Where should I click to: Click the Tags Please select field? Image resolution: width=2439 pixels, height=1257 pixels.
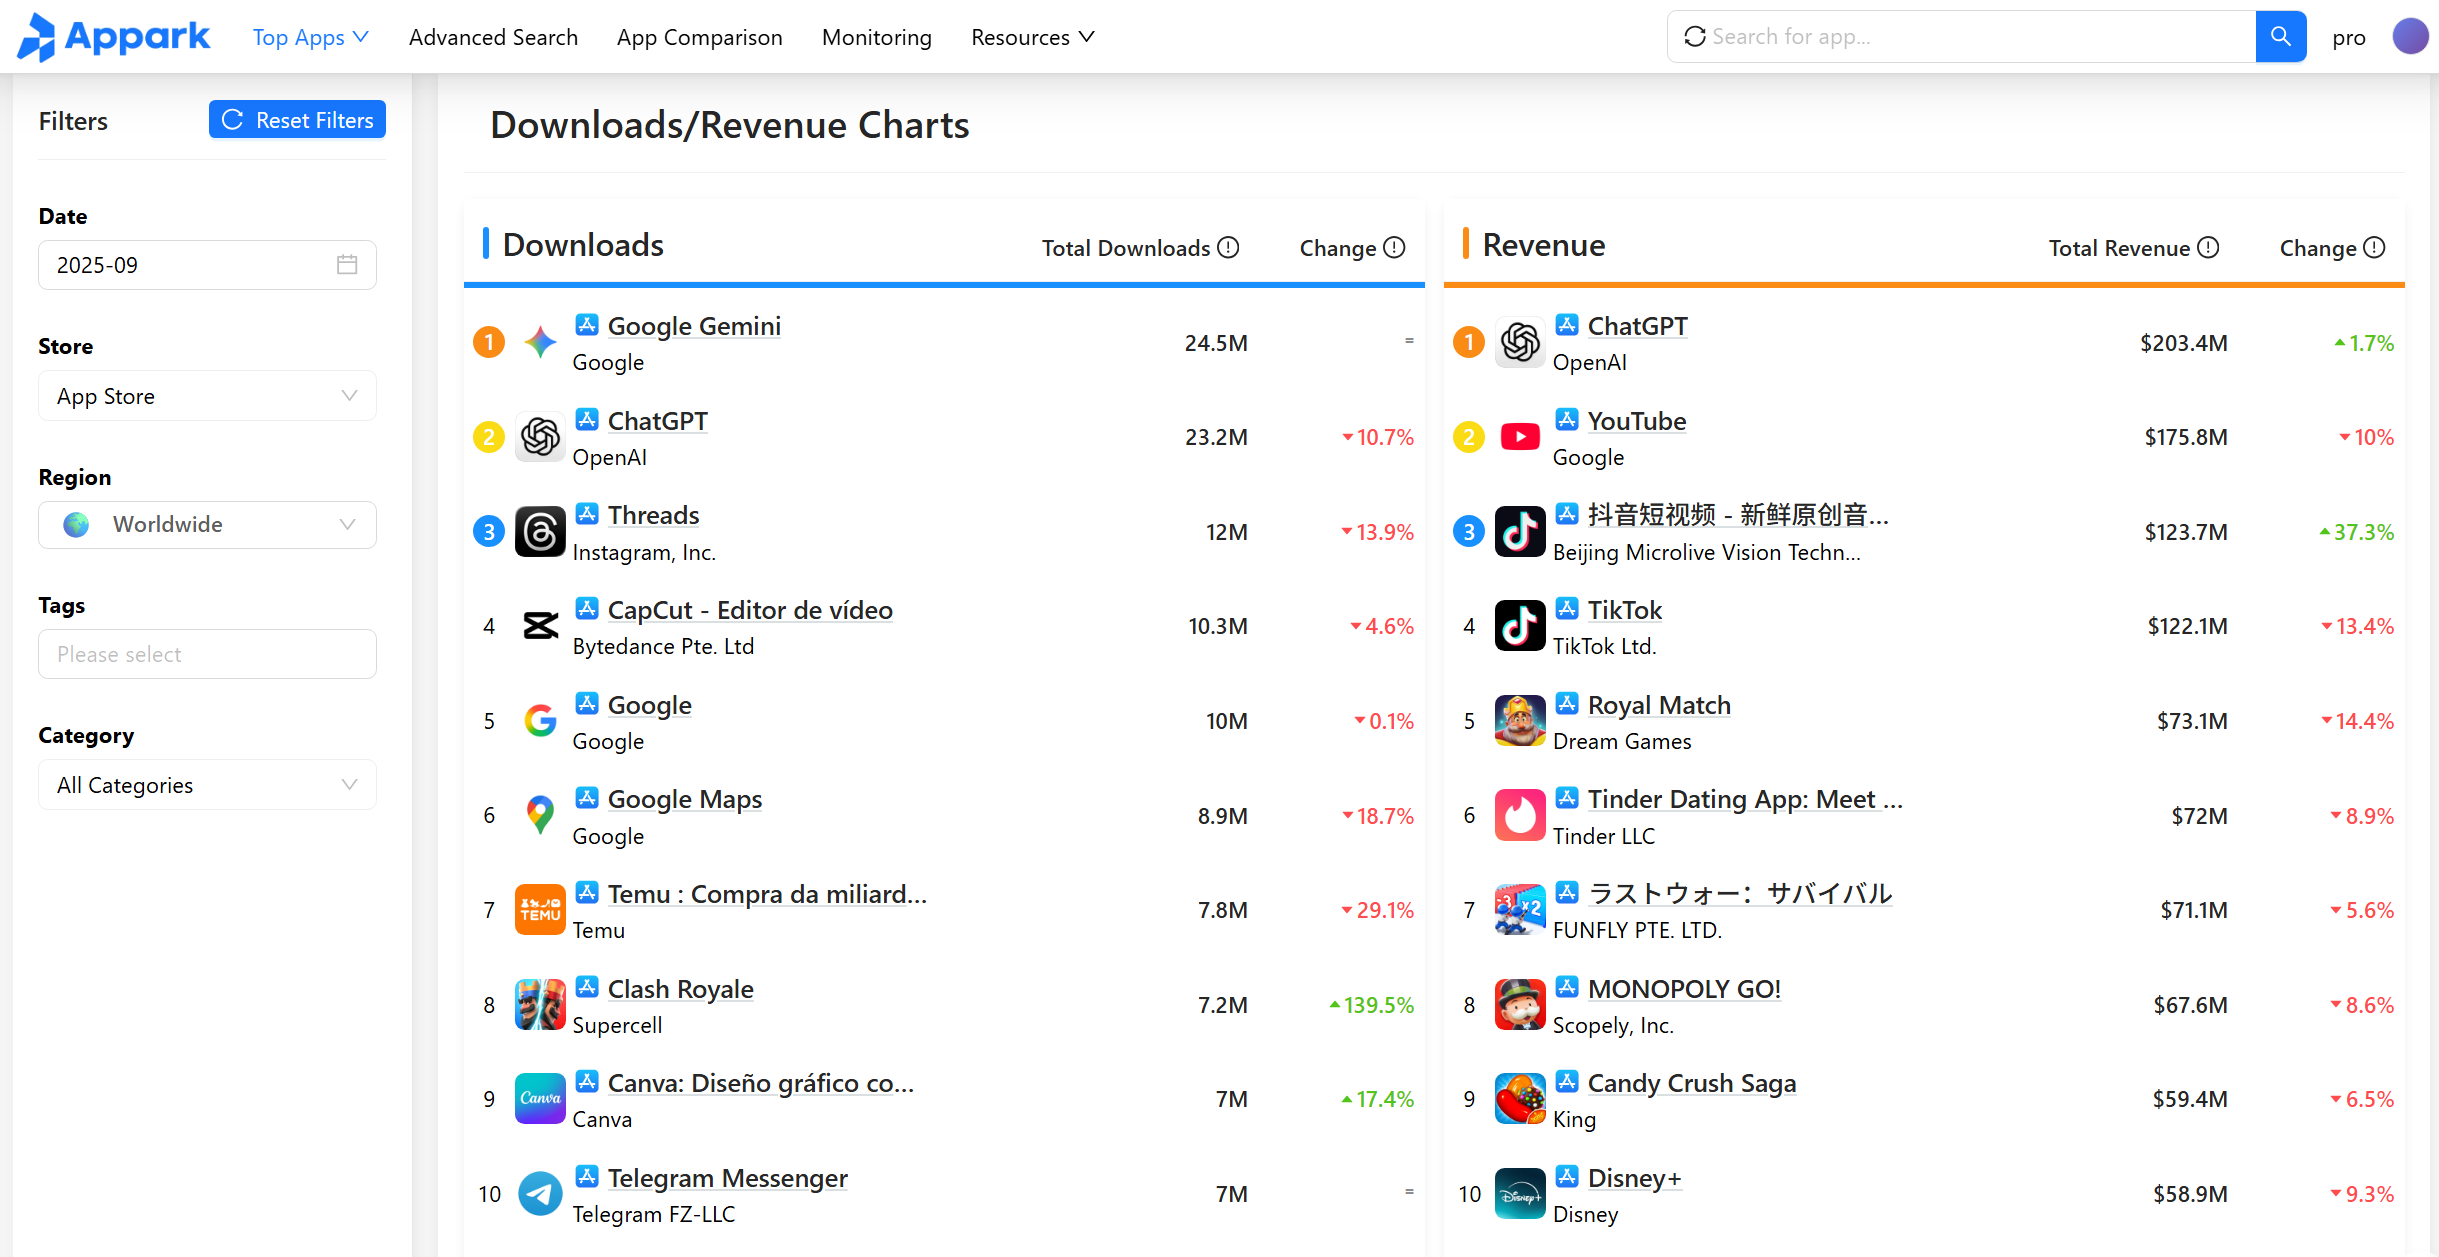pyautogui.click(x=207, y=654)
